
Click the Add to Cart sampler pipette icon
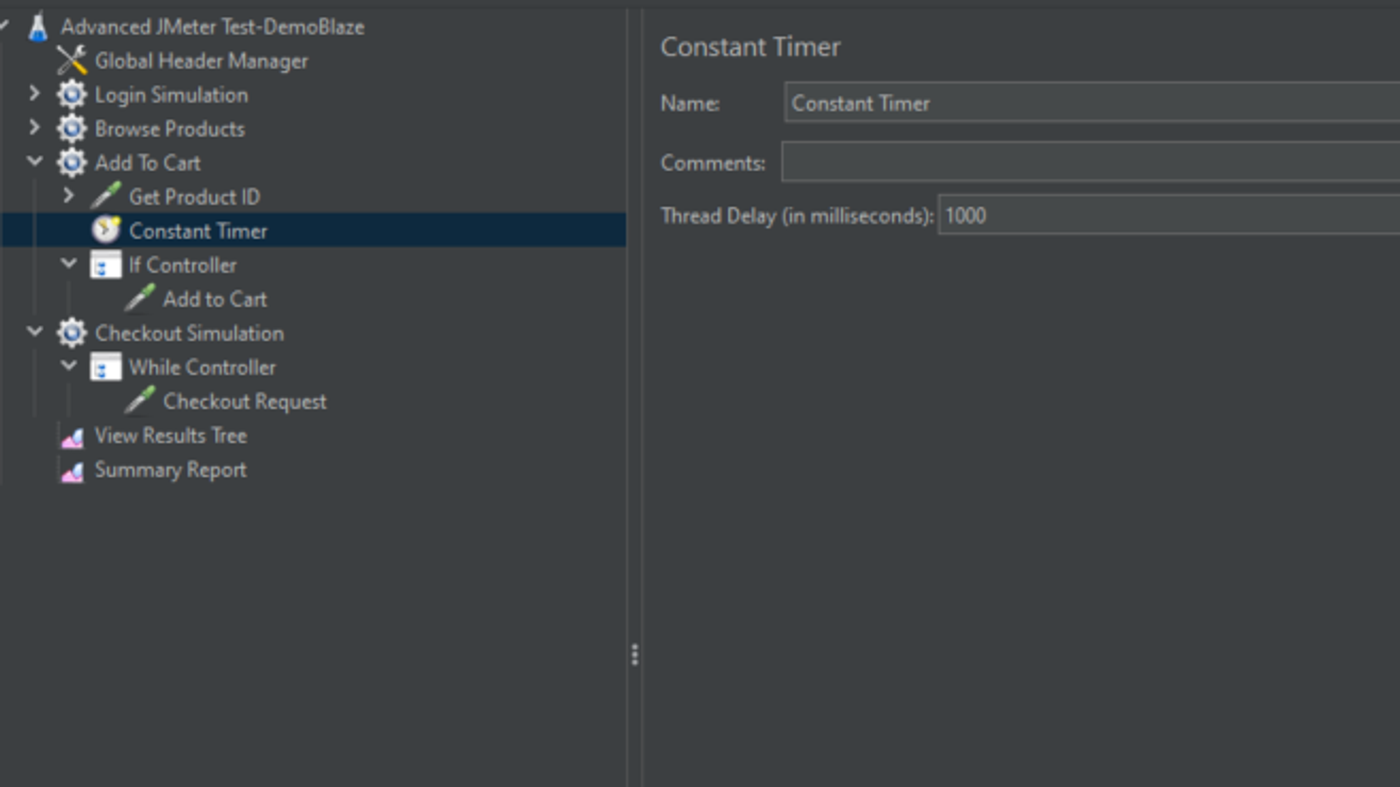tap(140, 299)
